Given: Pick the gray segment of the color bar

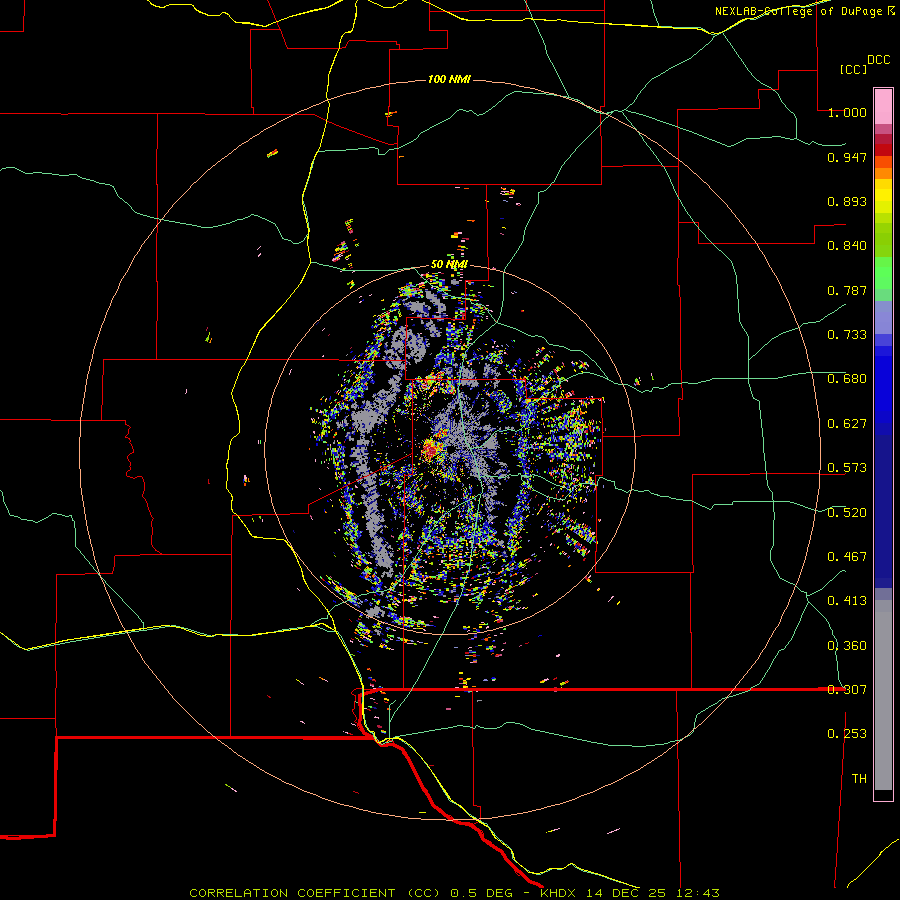Looking at the screenshot, I should 883,695.
